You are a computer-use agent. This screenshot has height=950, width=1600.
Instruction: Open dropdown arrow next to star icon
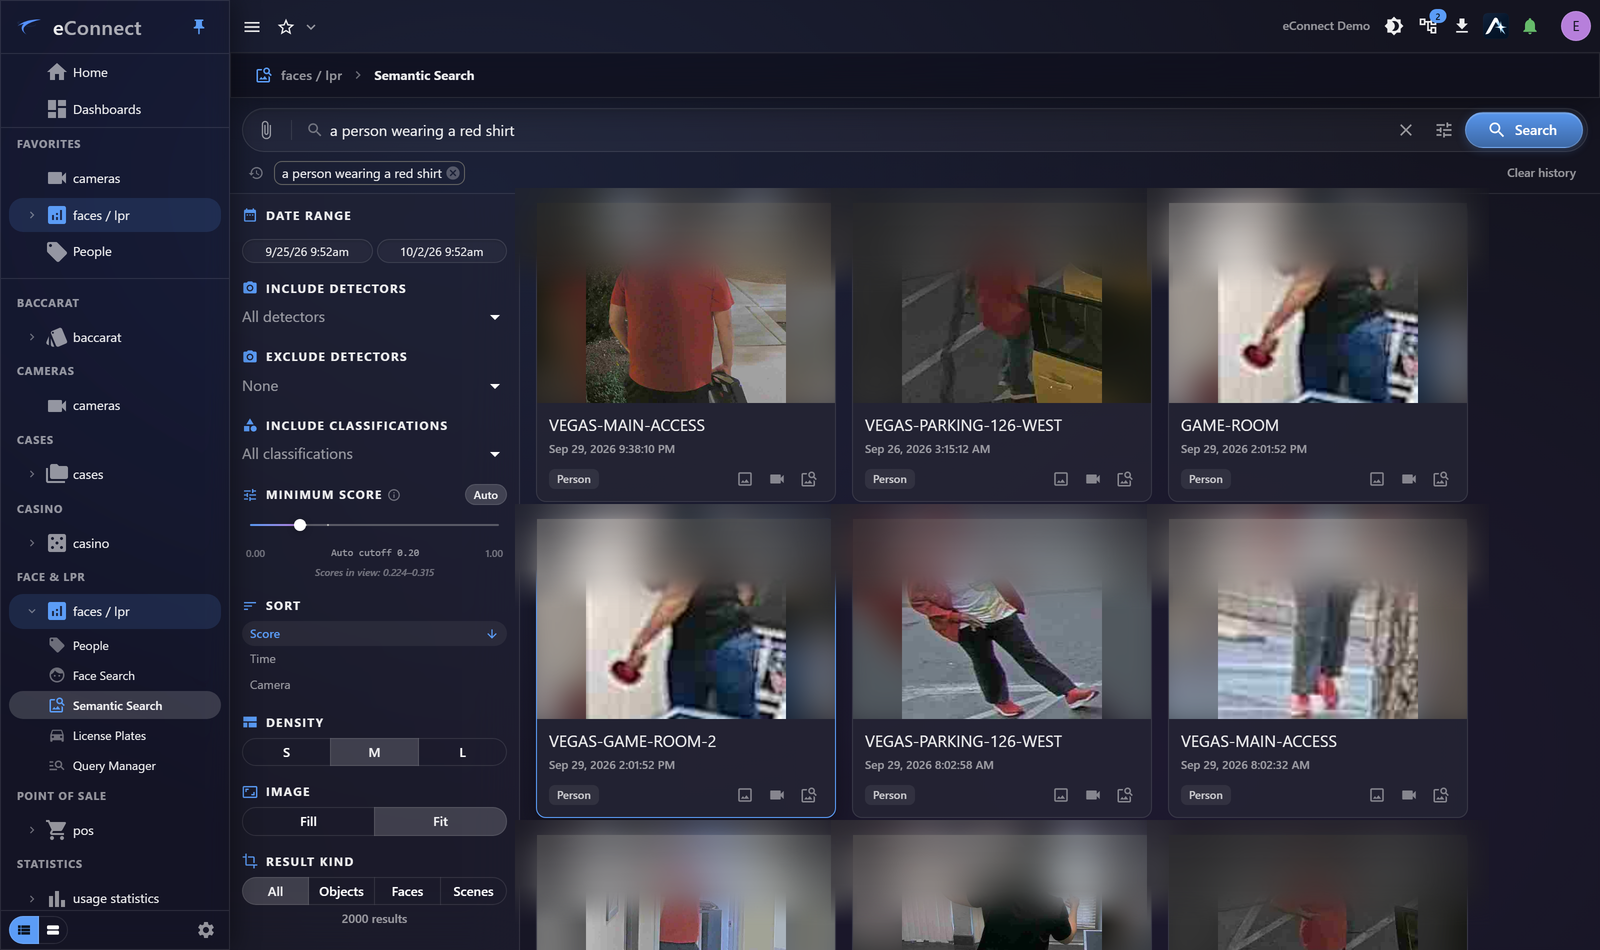311,27
